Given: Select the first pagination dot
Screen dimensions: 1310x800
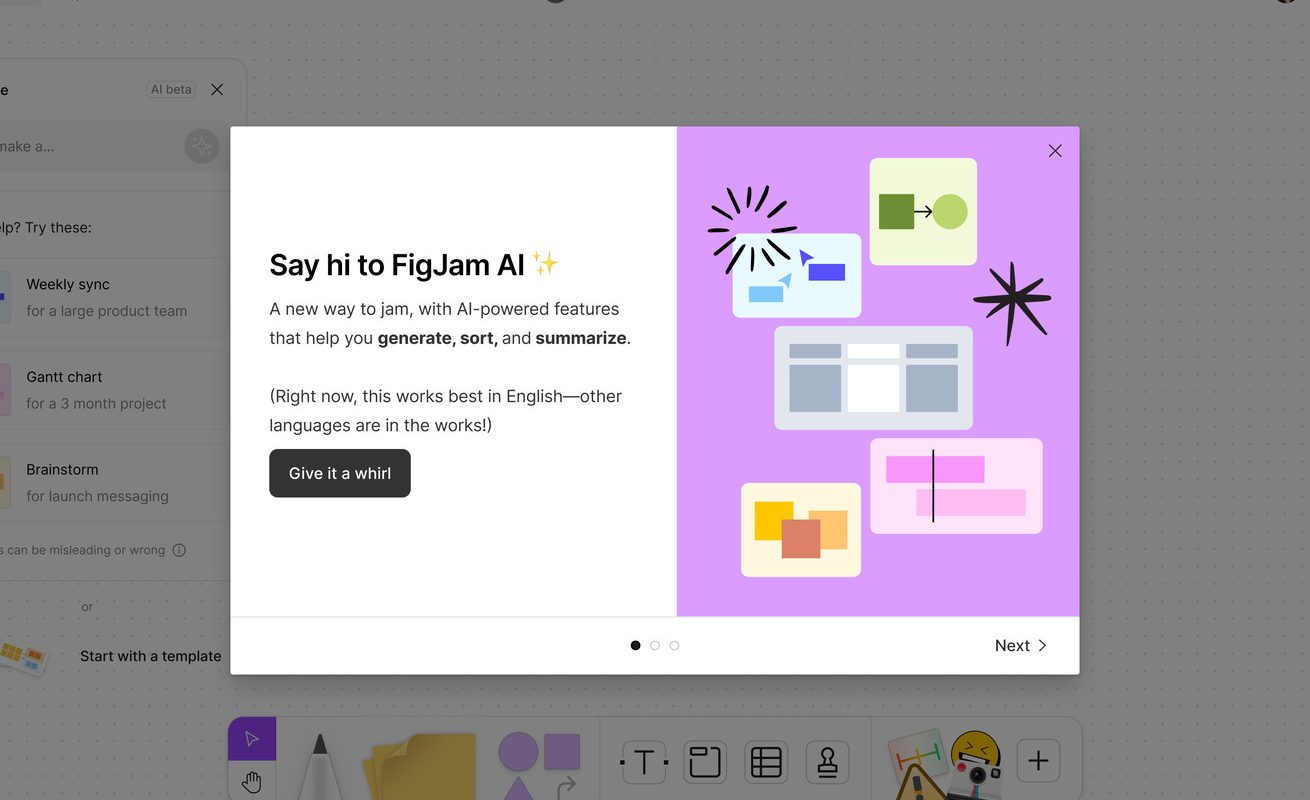Looking at the screenshot, I should pos(635,645).
